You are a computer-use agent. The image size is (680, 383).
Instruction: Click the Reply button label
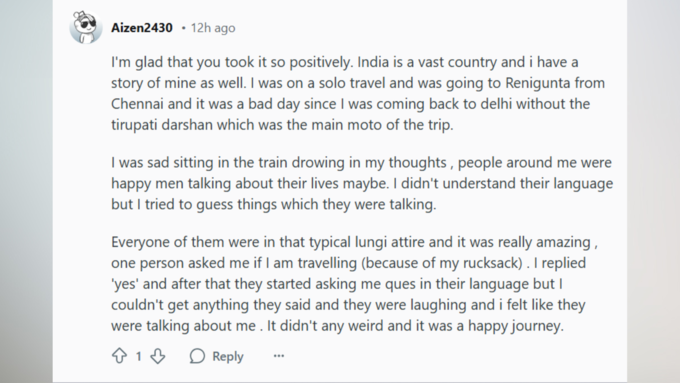pyautogui.click(x=228, y=356)
